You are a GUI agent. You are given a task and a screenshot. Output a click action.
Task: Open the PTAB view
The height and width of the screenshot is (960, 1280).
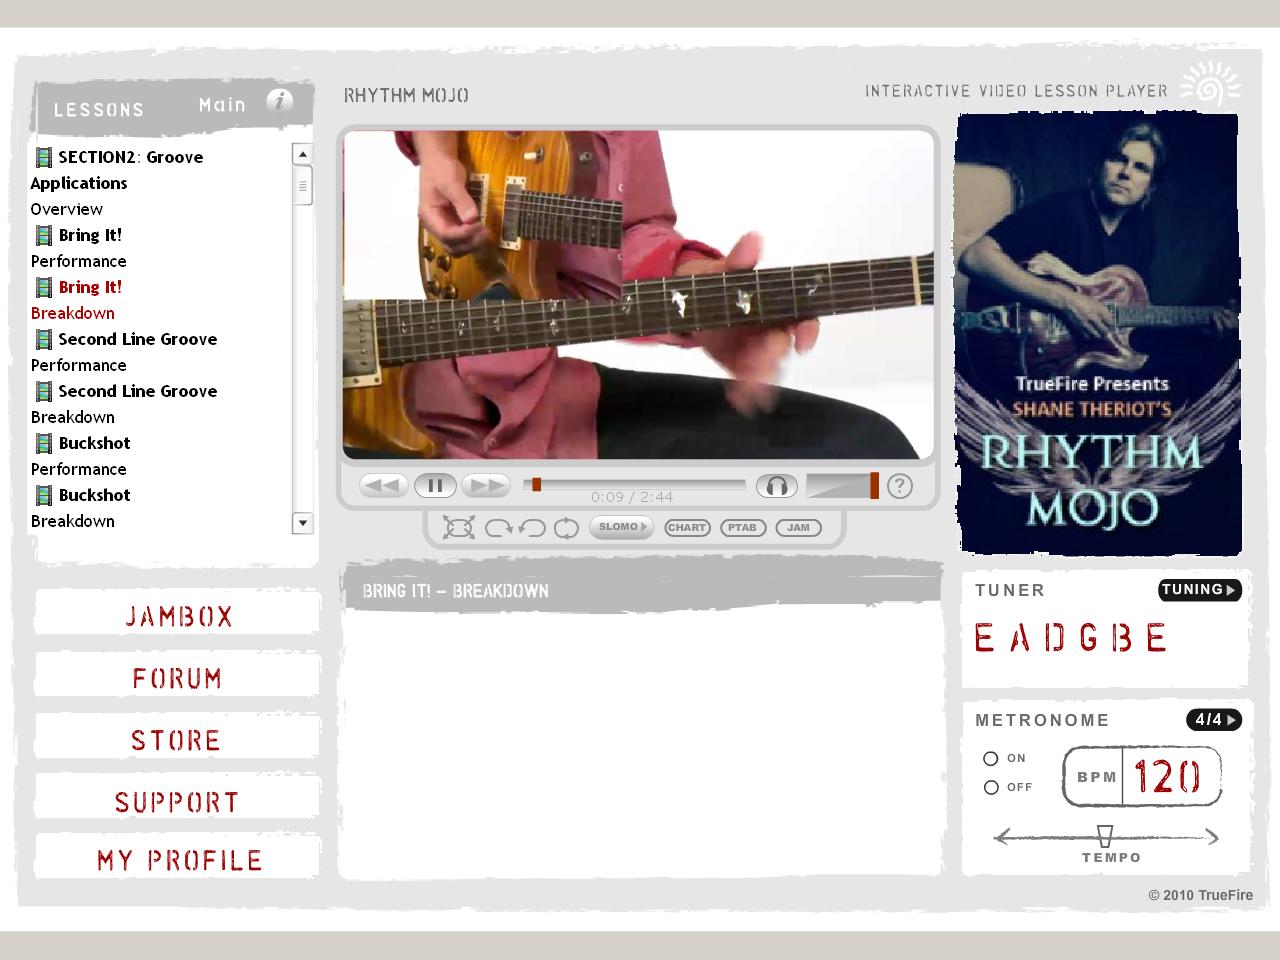click(743, 528)
